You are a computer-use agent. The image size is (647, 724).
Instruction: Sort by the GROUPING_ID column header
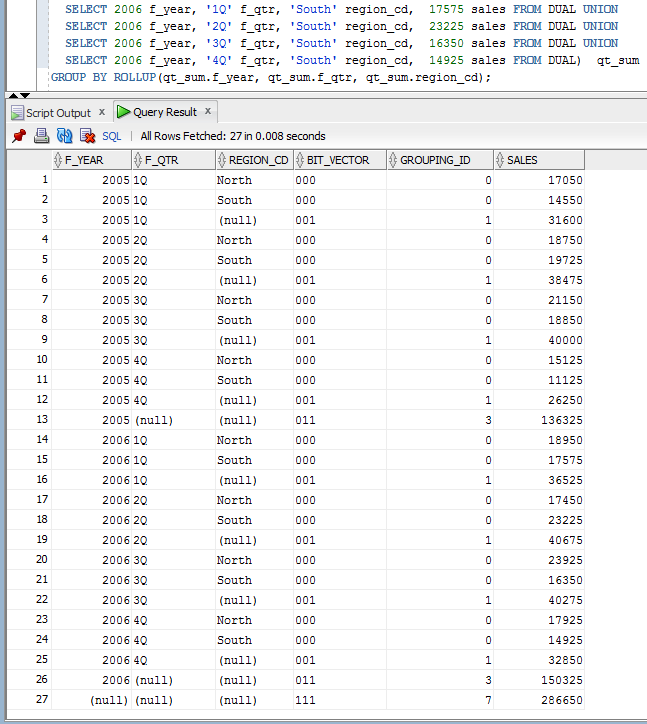(440, 160)
